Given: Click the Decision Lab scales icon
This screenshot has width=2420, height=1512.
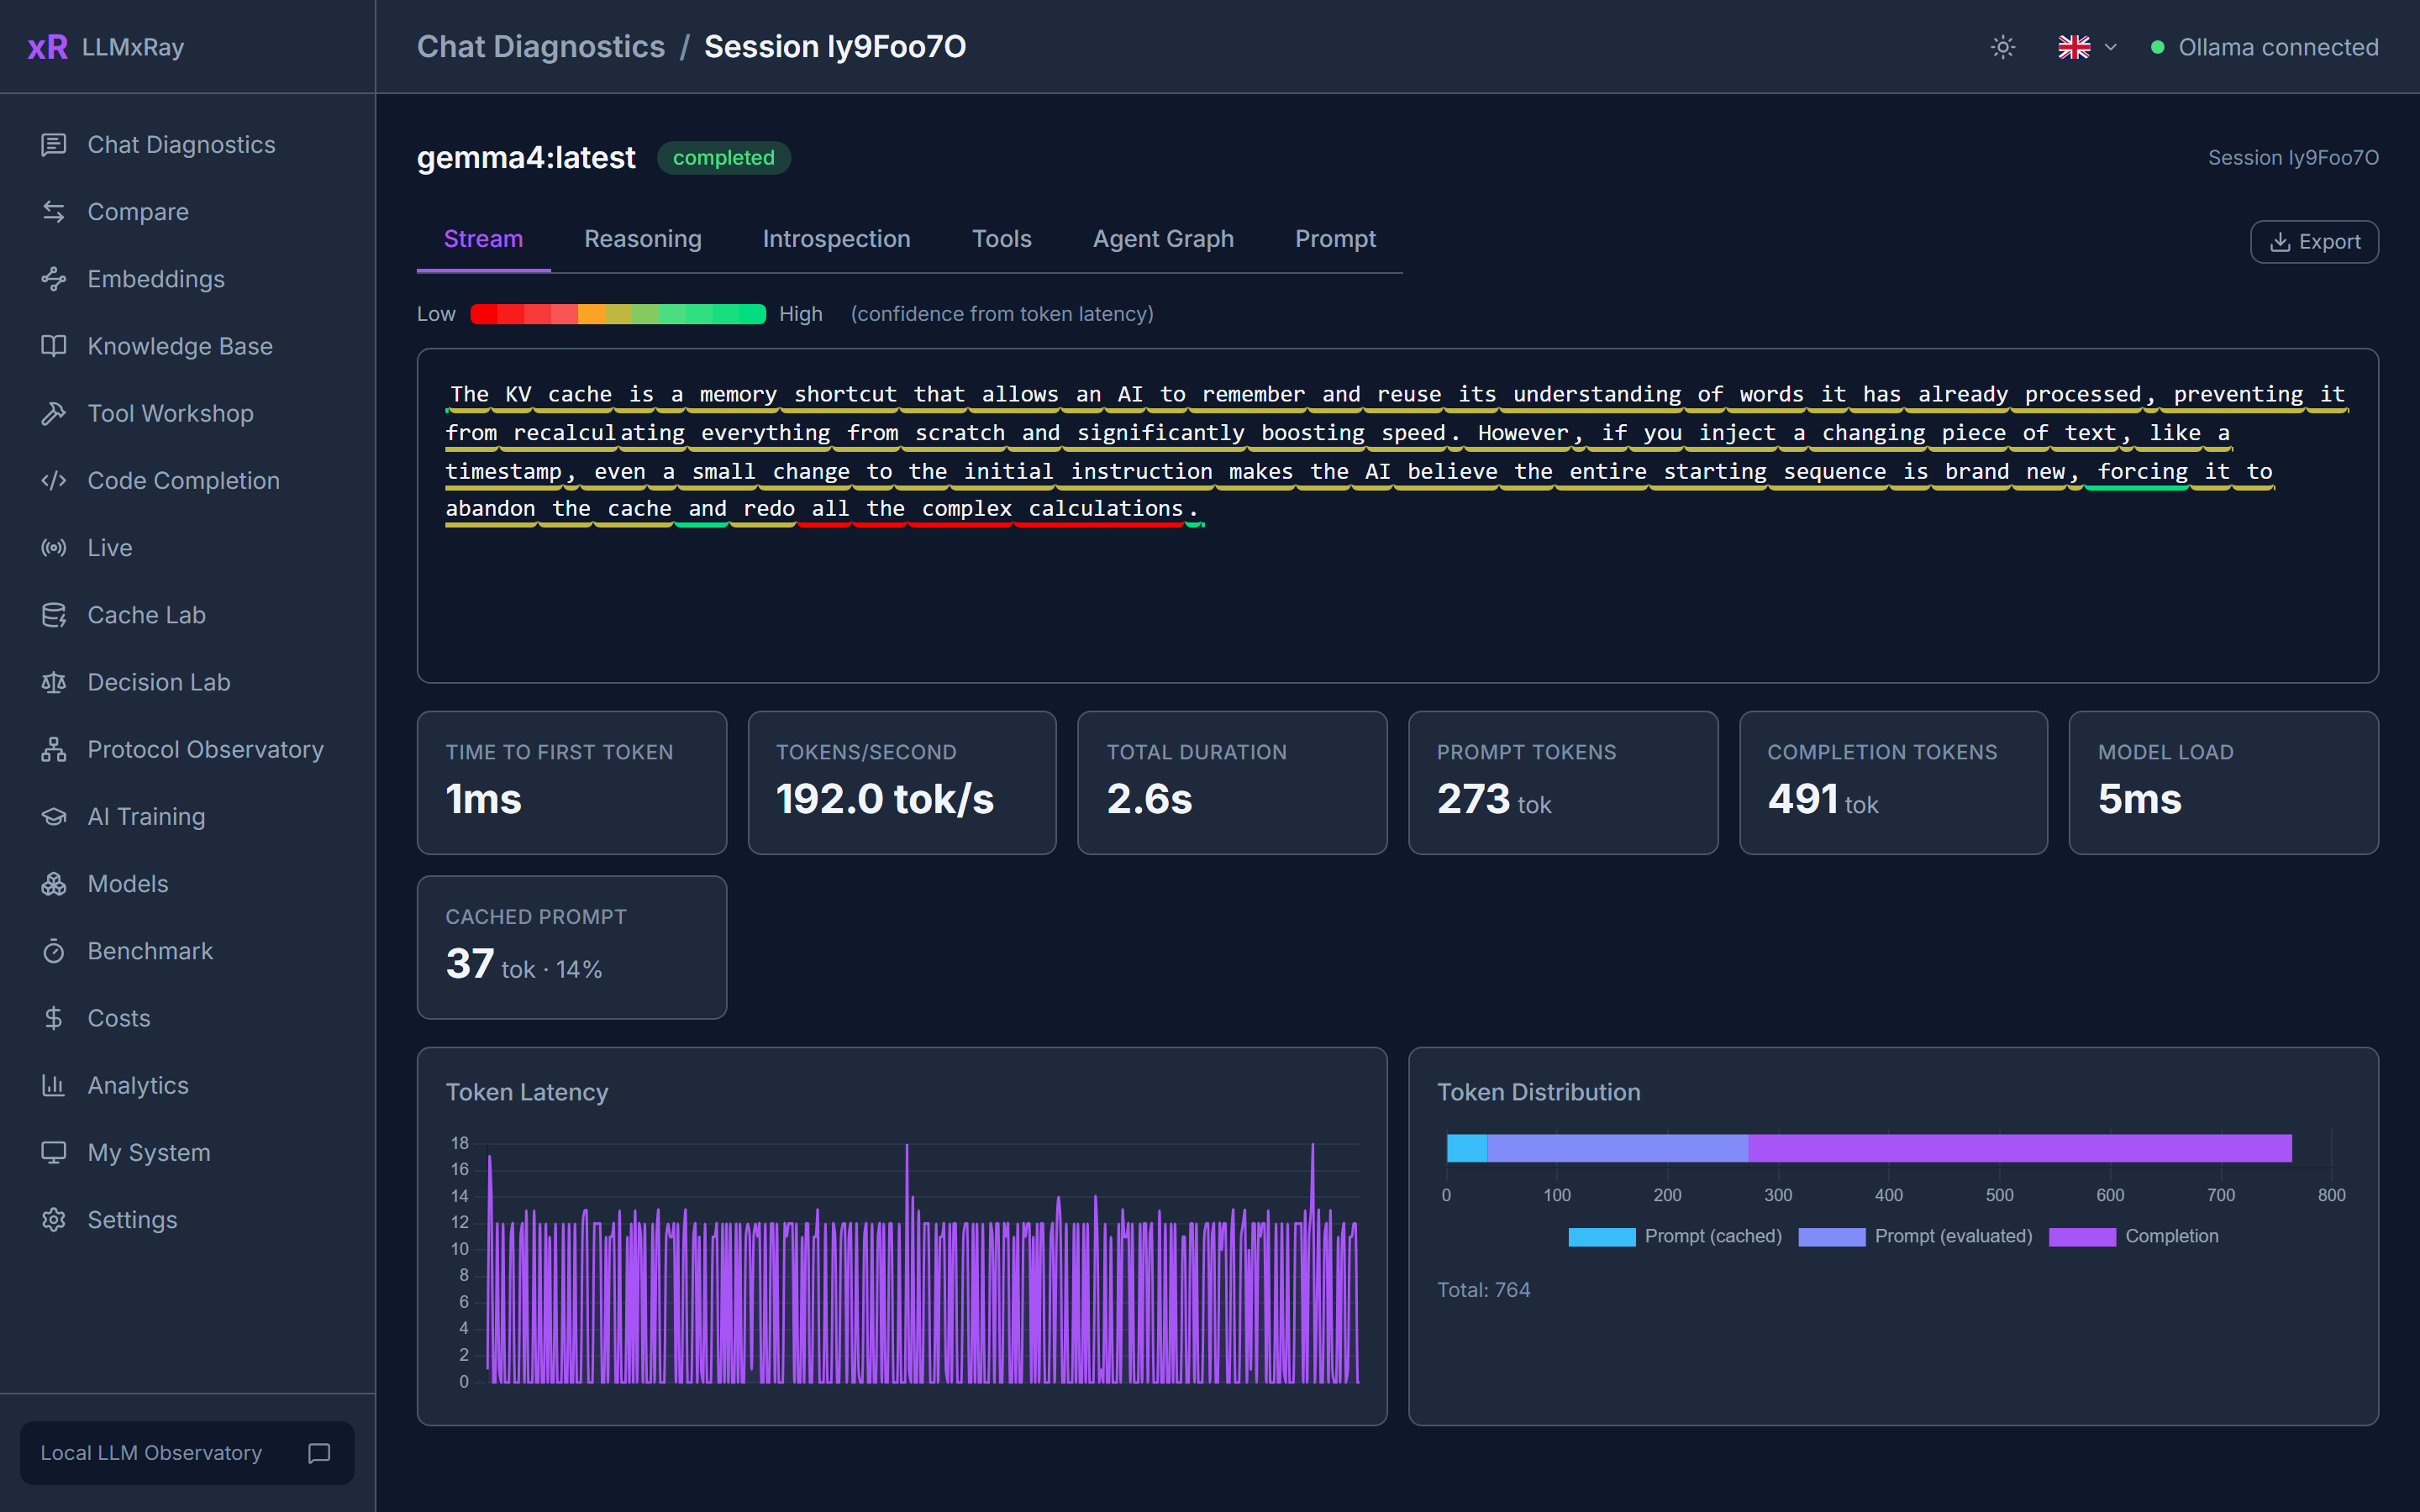Looking at the screenshot, I should point(54,682).
